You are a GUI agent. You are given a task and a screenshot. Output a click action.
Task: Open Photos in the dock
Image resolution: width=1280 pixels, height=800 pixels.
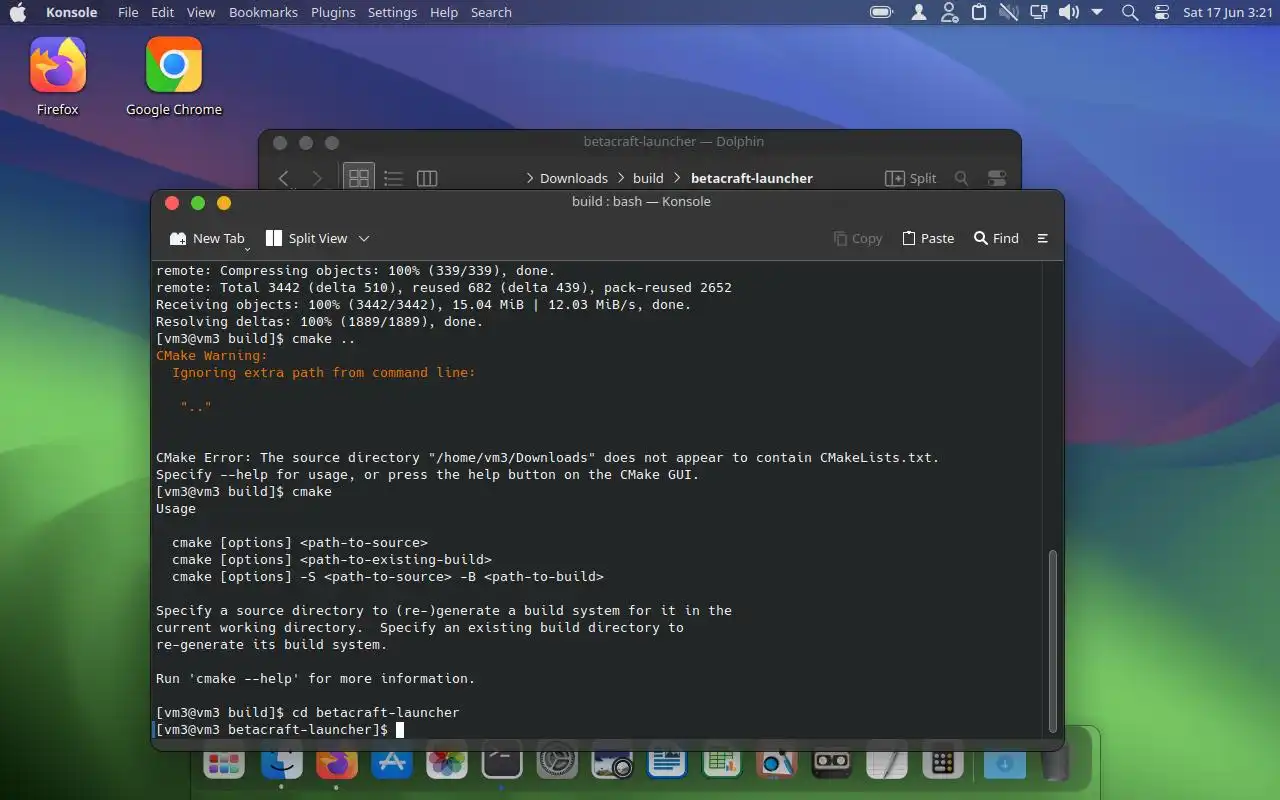click(x=447, y=763)
